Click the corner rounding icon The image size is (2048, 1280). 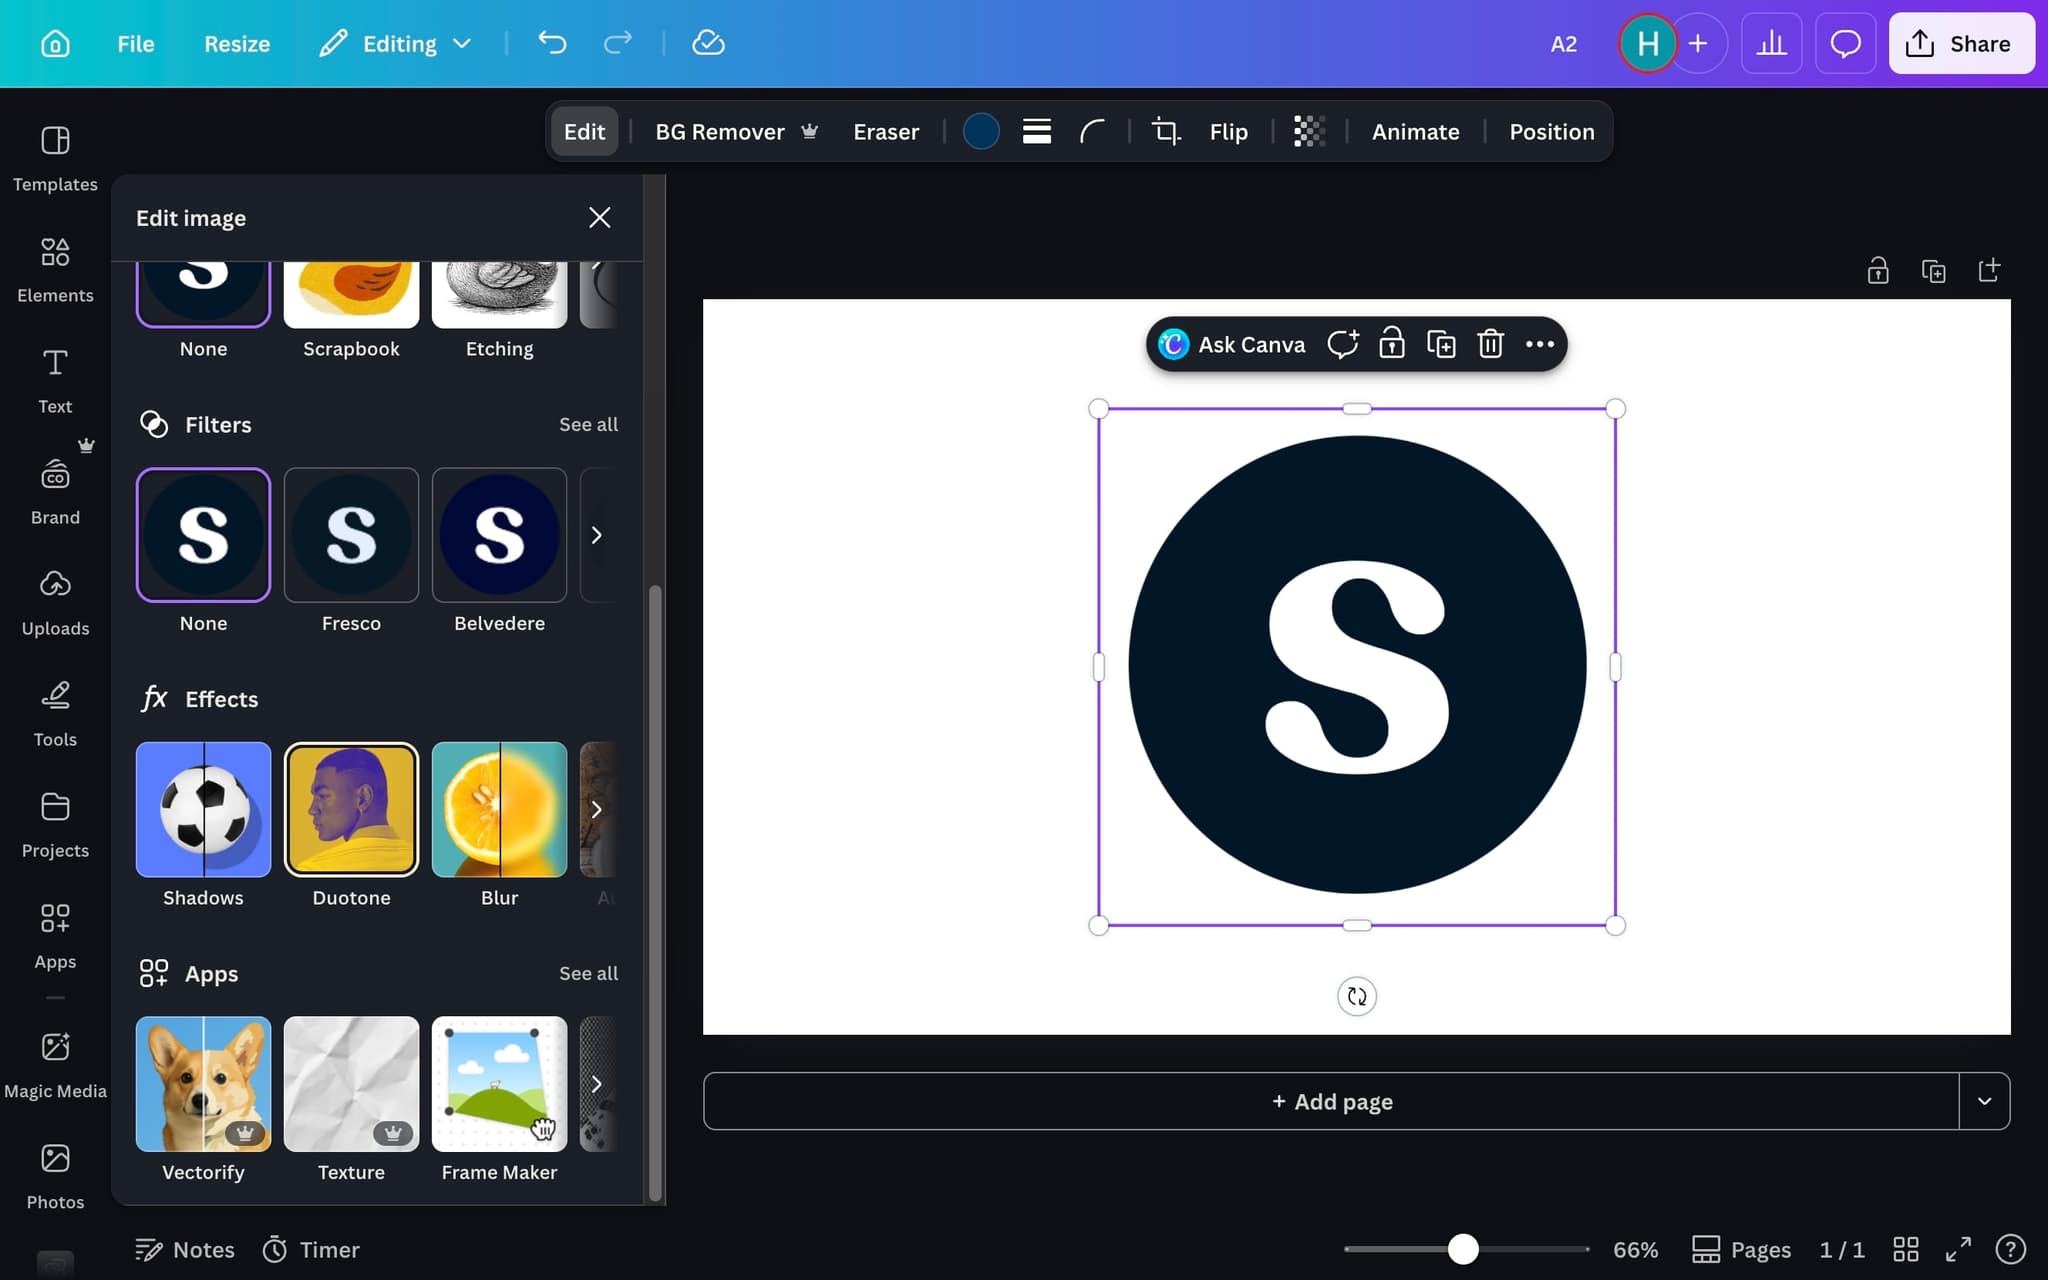[x=1091, y=131]
